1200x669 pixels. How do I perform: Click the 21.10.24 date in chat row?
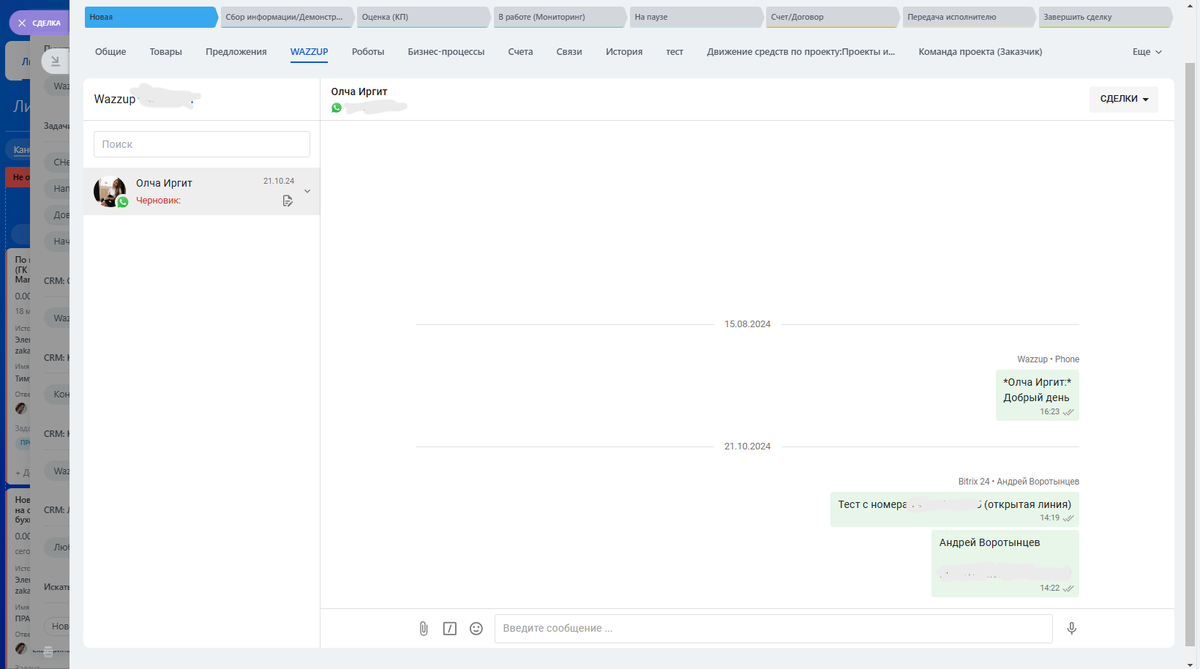(x=278, y=181)
